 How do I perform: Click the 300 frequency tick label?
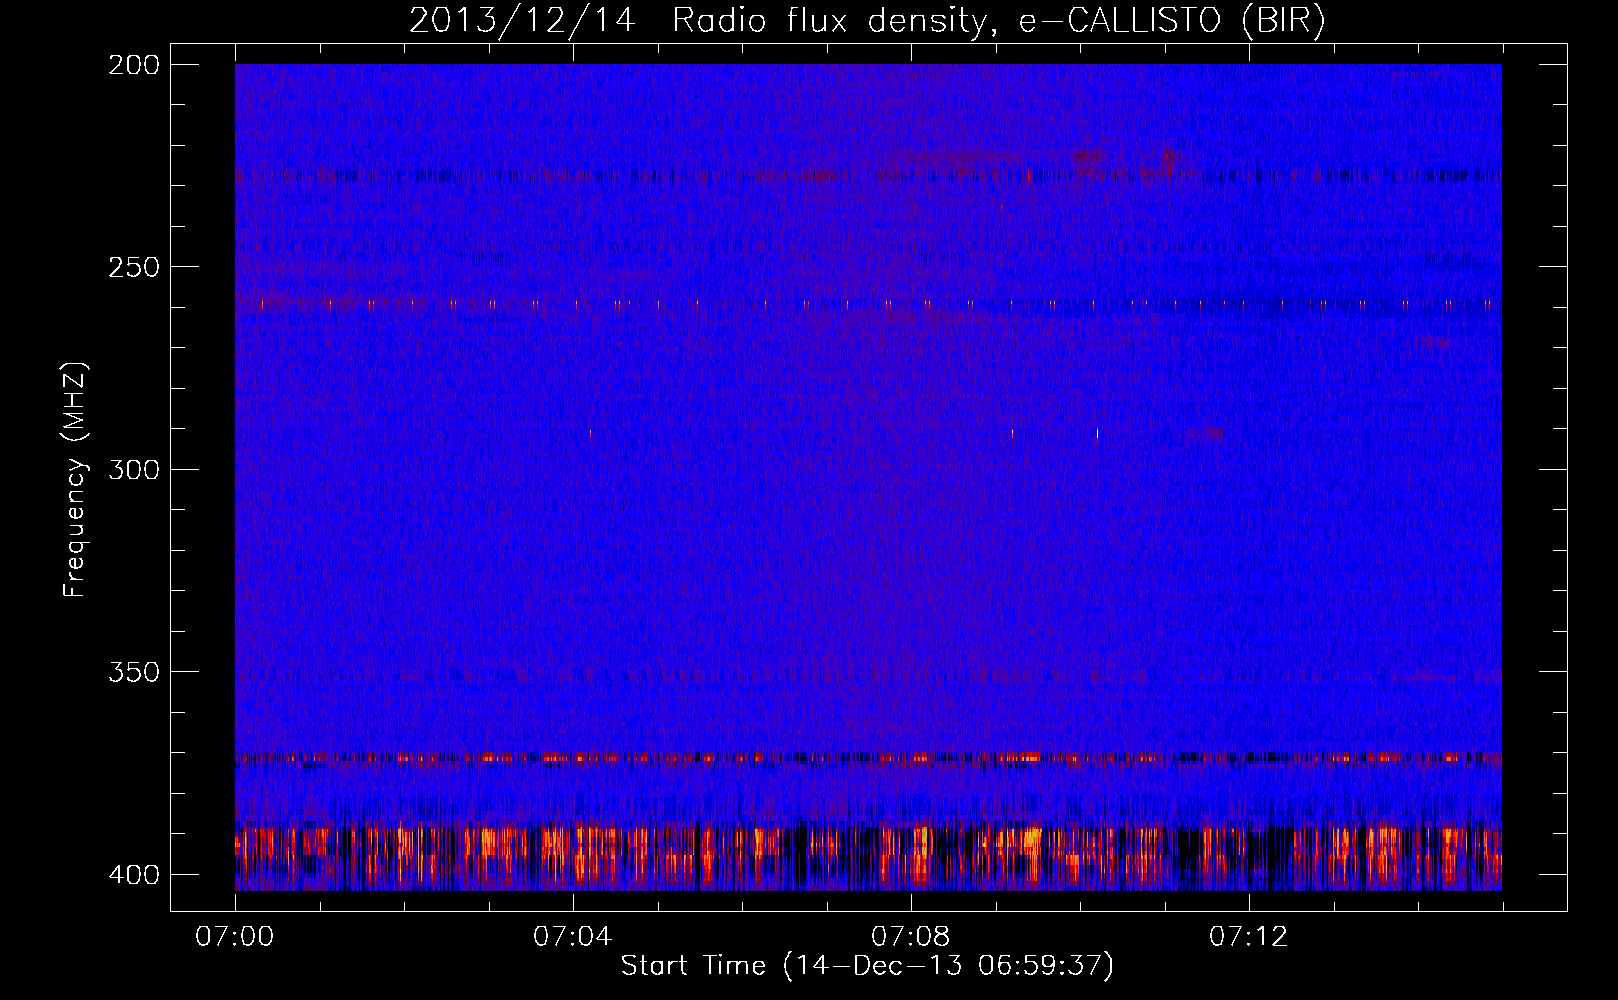133,470
